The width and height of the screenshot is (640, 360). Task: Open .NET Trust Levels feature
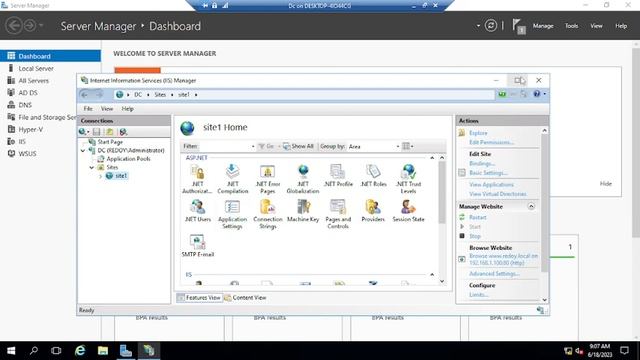coord(408,178)
